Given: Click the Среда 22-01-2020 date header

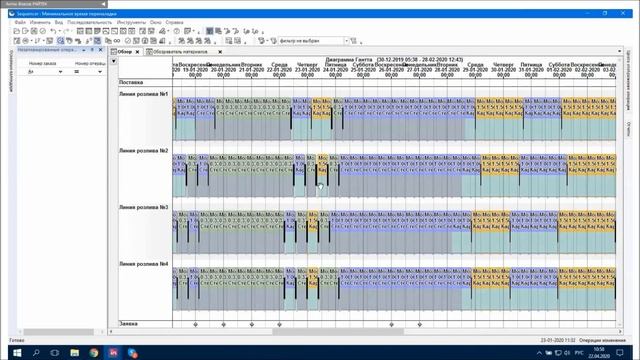Looking at the screenshot, I should tap(279, 70).
